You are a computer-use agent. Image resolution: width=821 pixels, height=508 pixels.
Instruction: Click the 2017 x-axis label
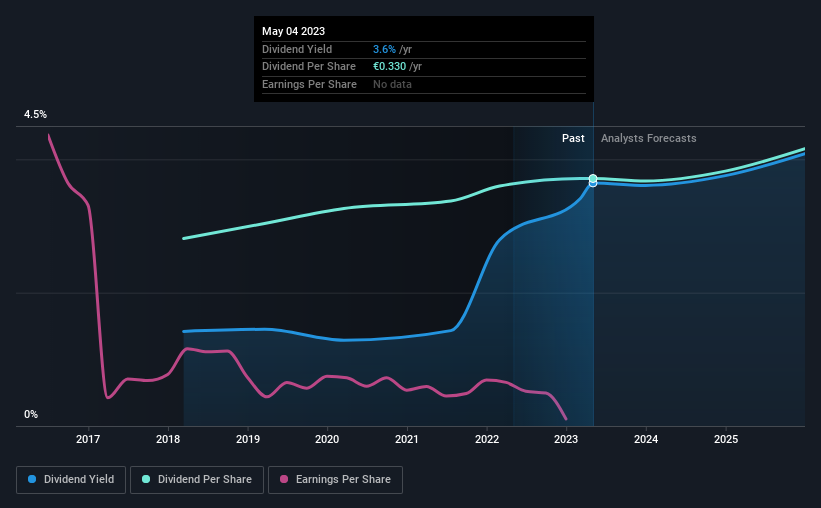[x=88, y=439]
